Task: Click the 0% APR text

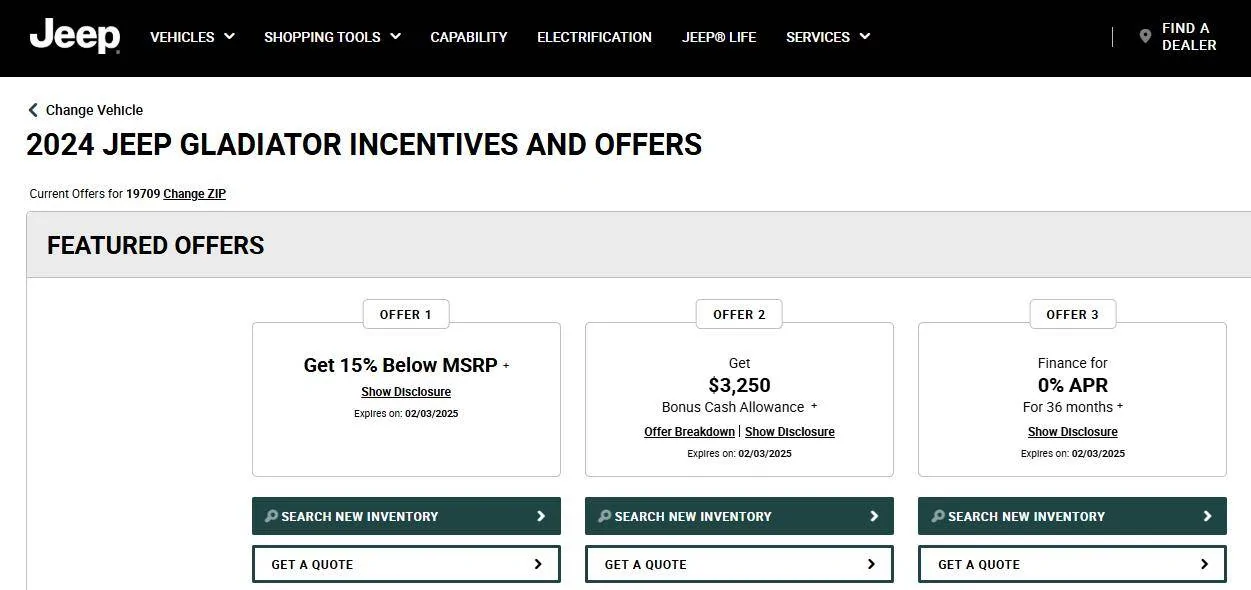Action: tap(1073, 385)
